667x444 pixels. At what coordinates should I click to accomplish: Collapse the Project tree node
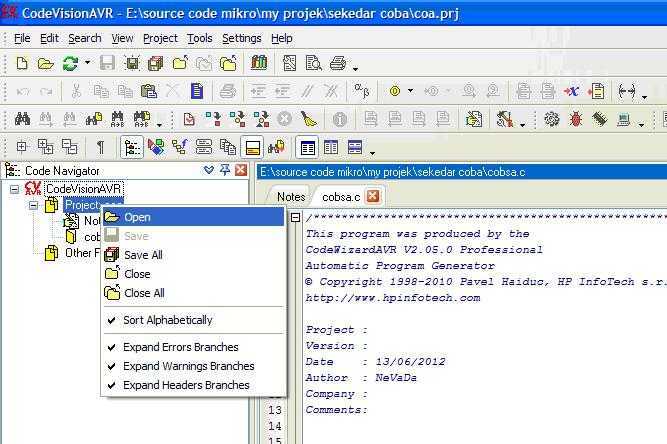33,206
